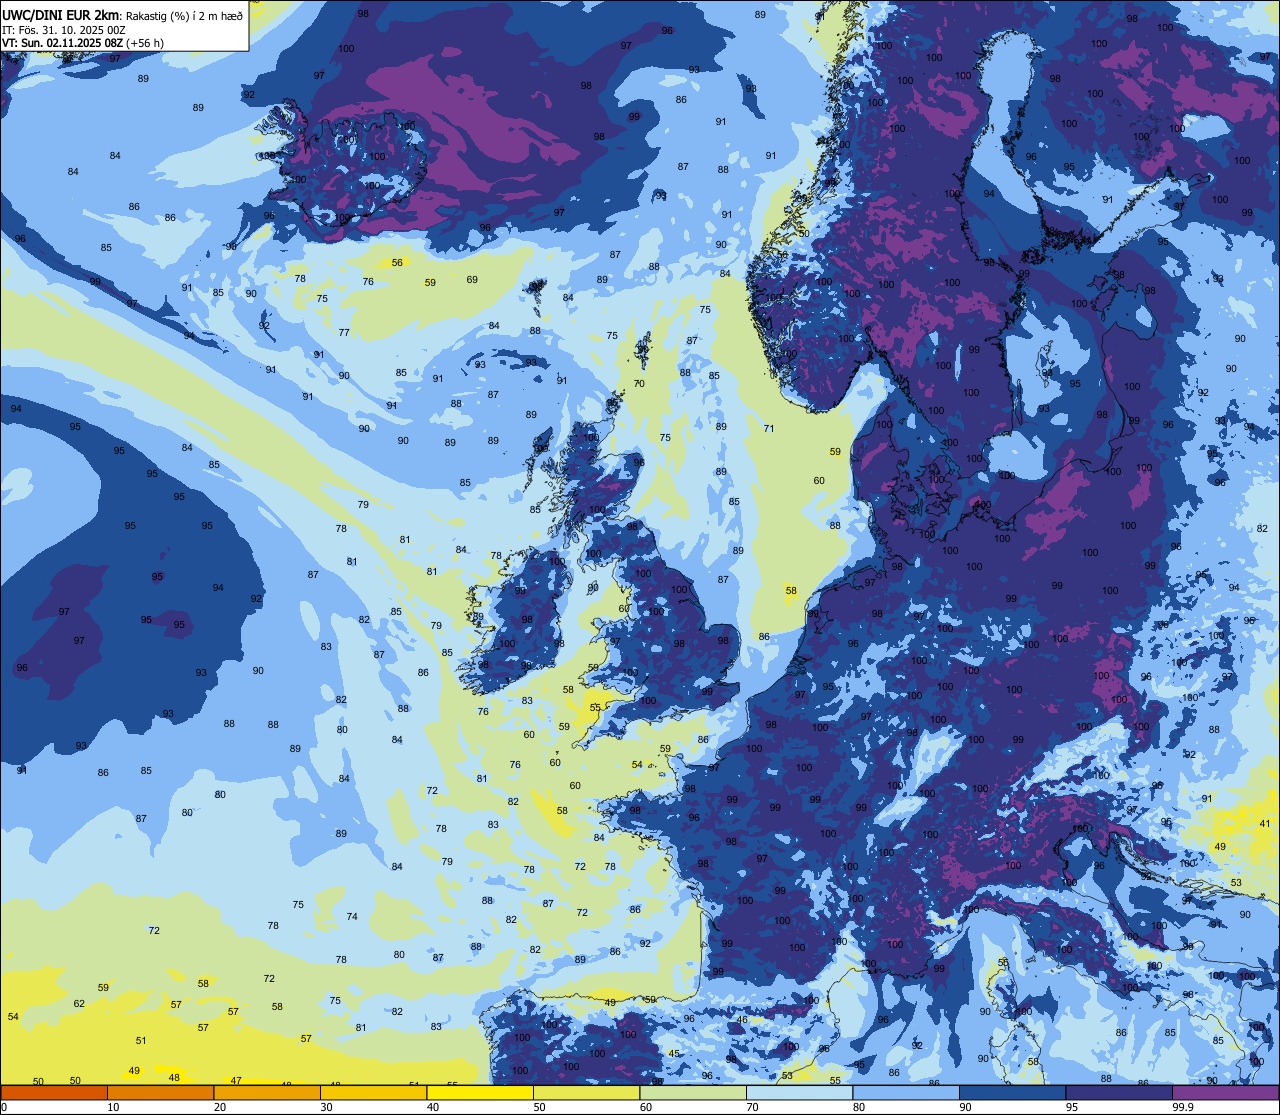Click the legend tick label "40"

click(433, 1107)
